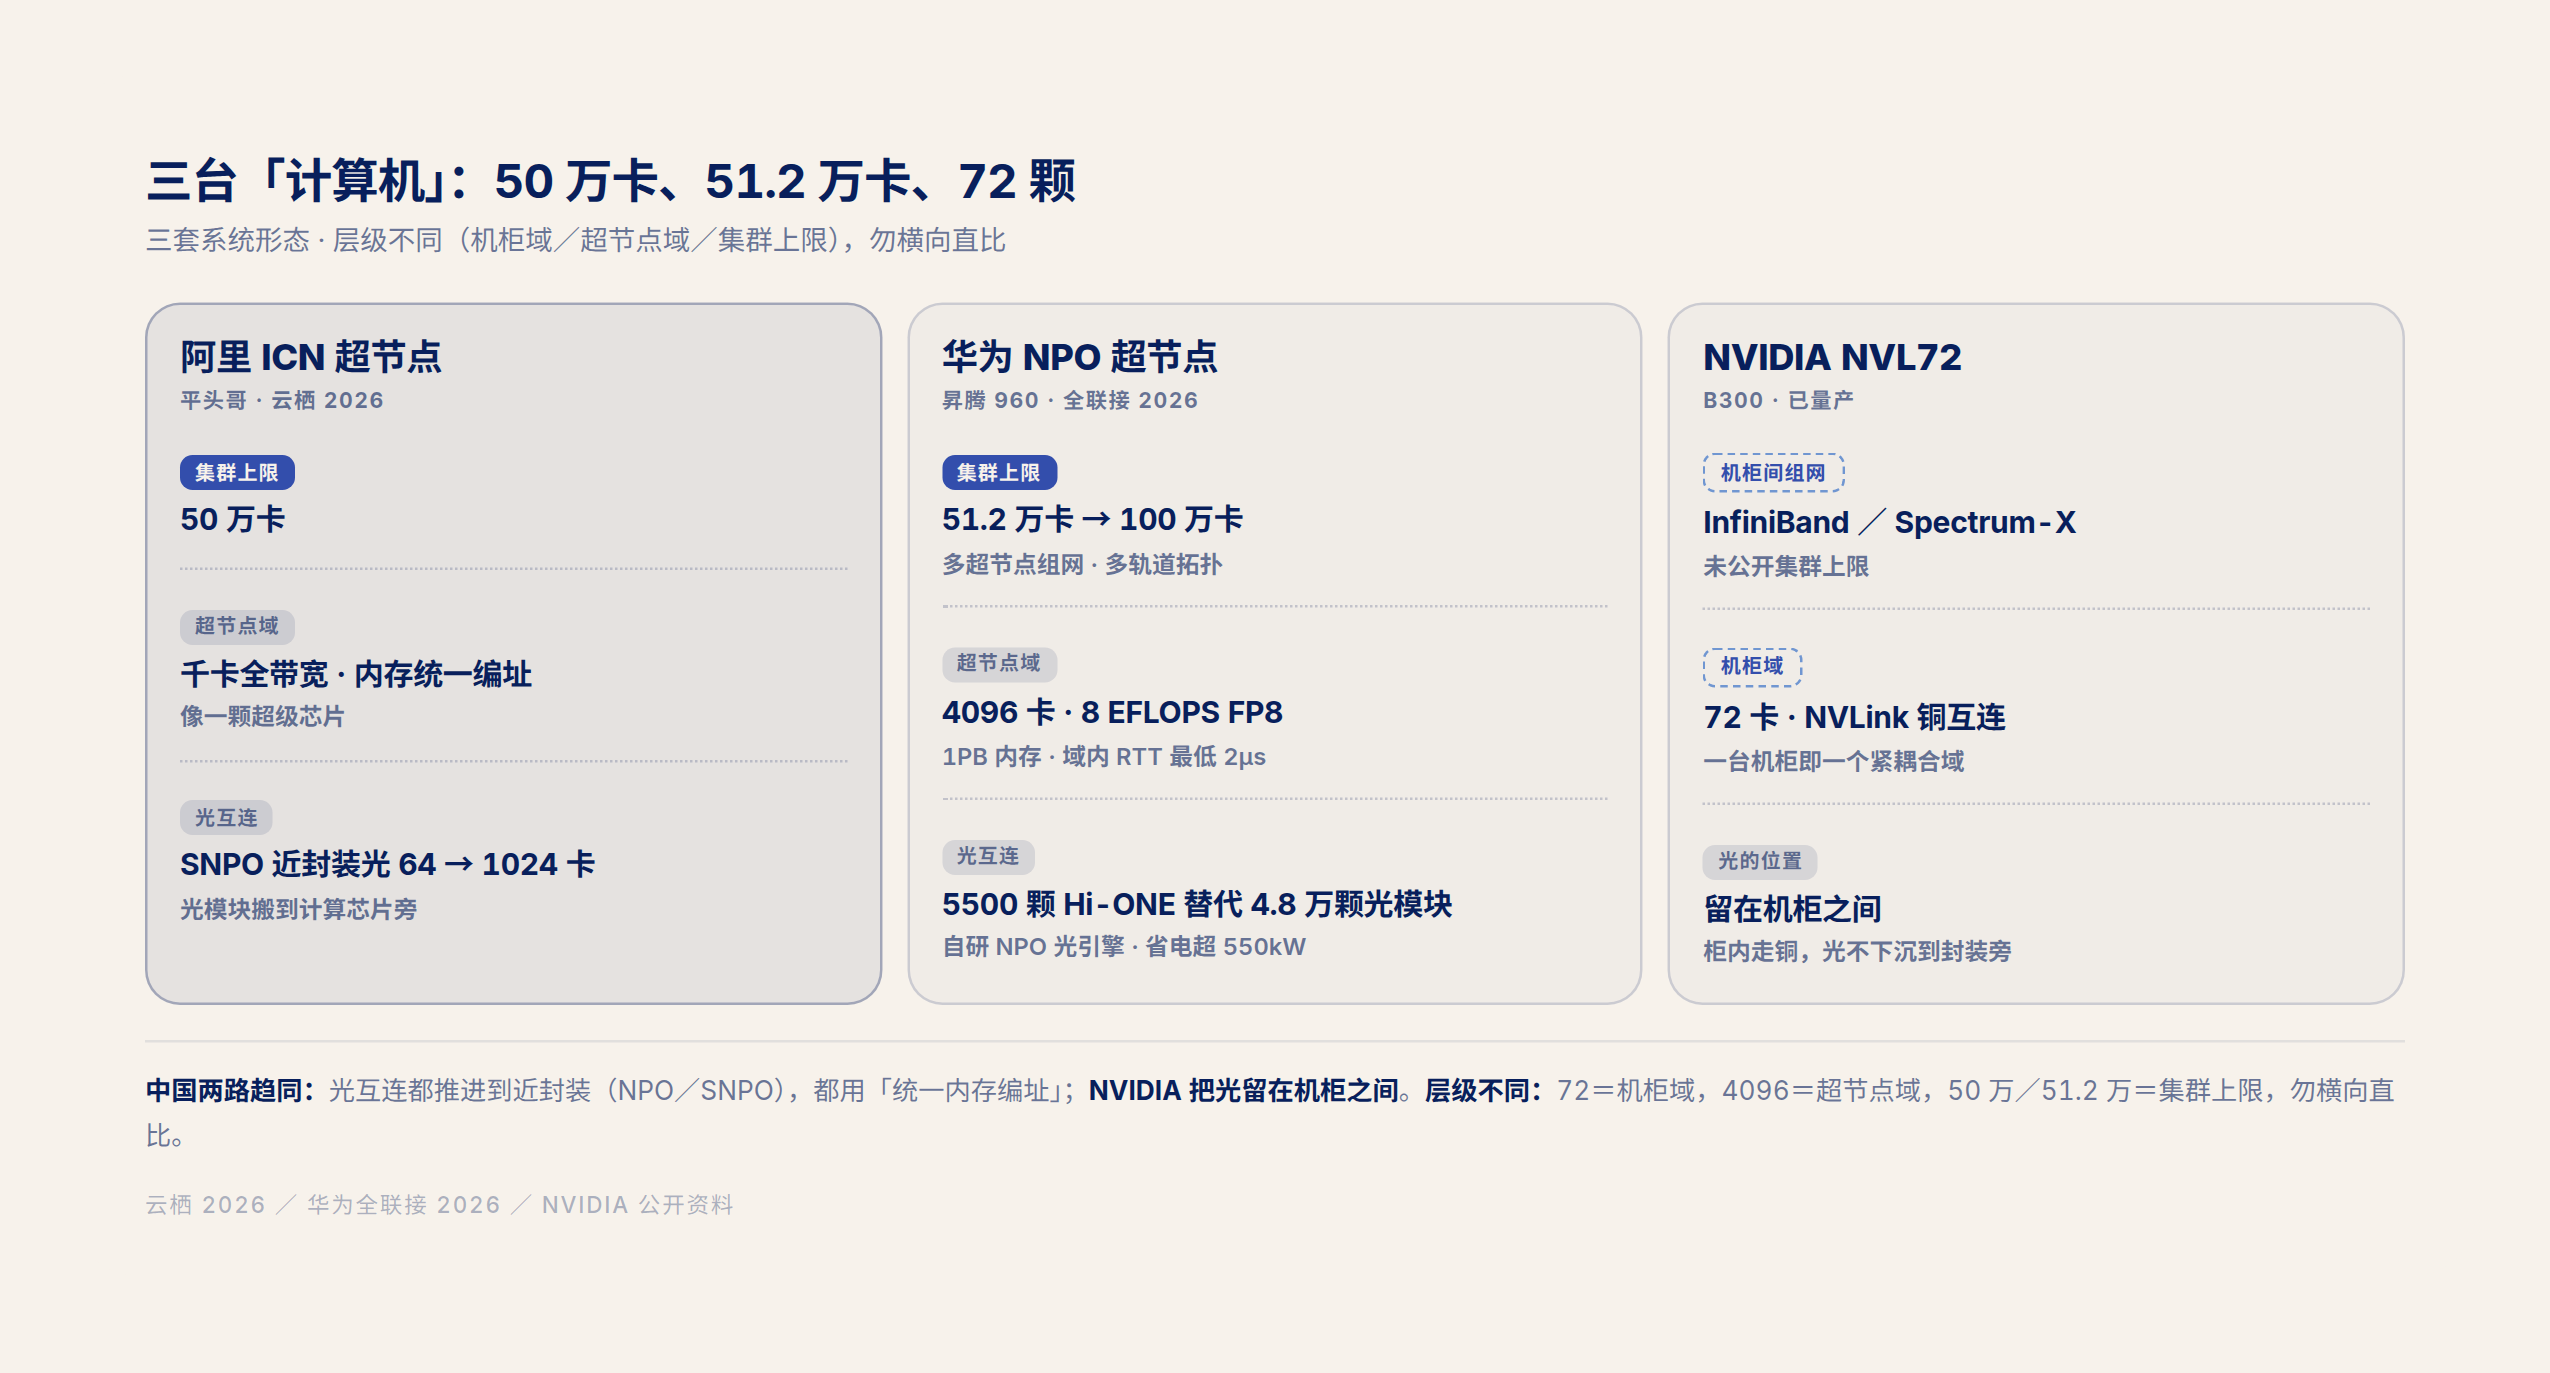Click 光模块搬到计算芯片旁 caption

pyautogui.click(x=299, y=909)
